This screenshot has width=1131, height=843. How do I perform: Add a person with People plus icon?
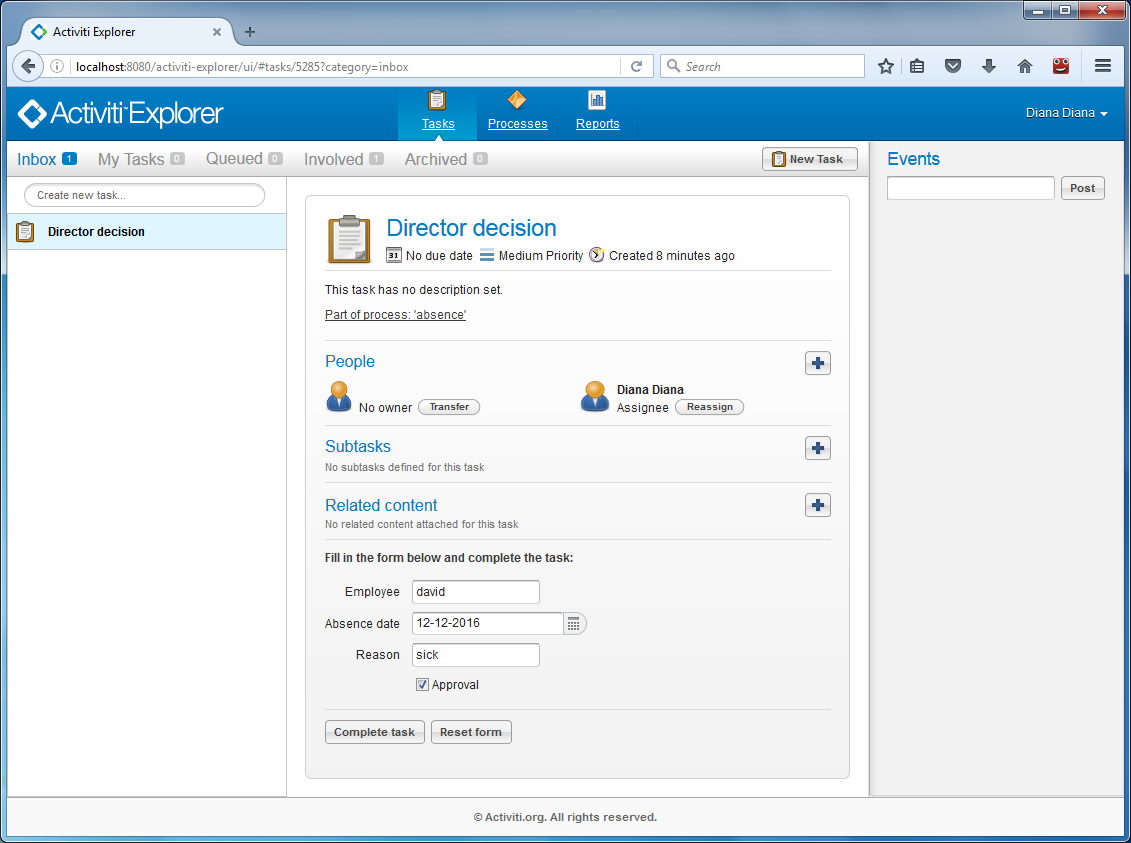pyautogui.click(x=817, y=363)
